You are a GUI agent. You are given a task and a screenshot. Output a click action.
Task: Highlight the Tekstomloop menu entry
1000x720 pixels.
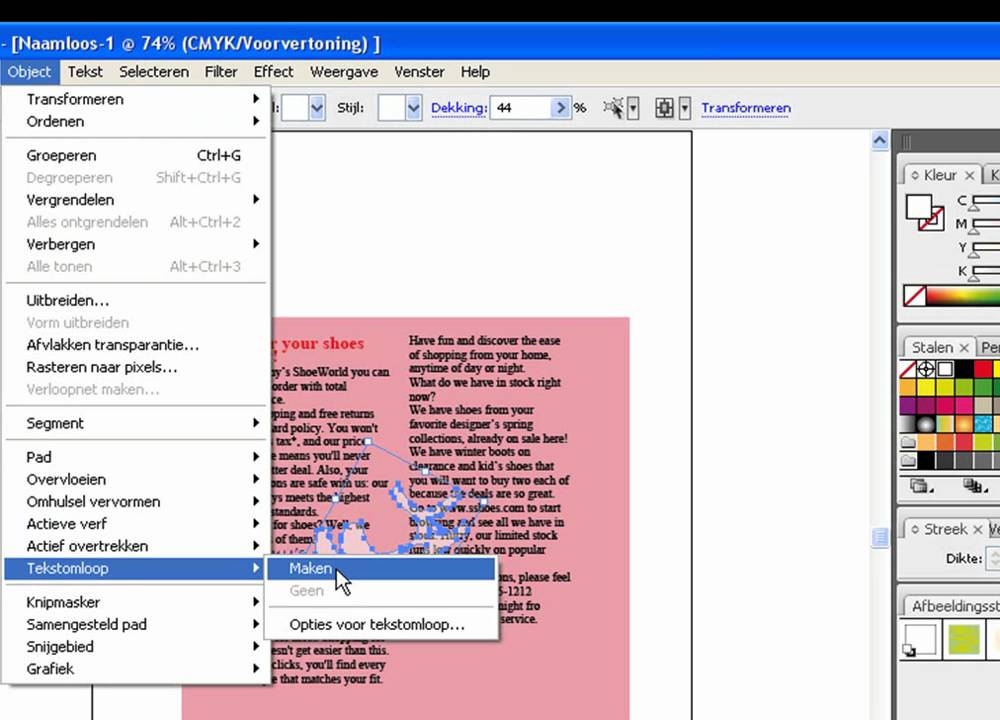click(x=135, y=568)
